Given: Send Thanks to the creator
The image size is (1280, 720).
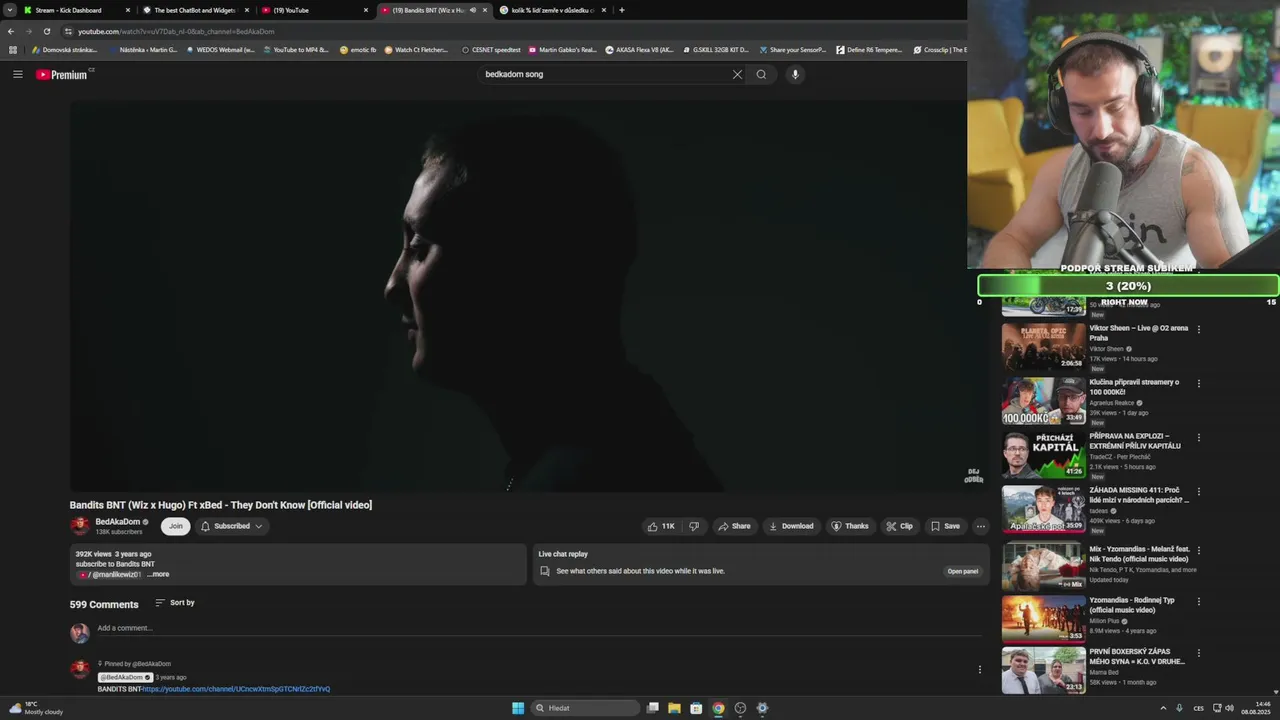Looking at the screenshot, I should (850, 526).
